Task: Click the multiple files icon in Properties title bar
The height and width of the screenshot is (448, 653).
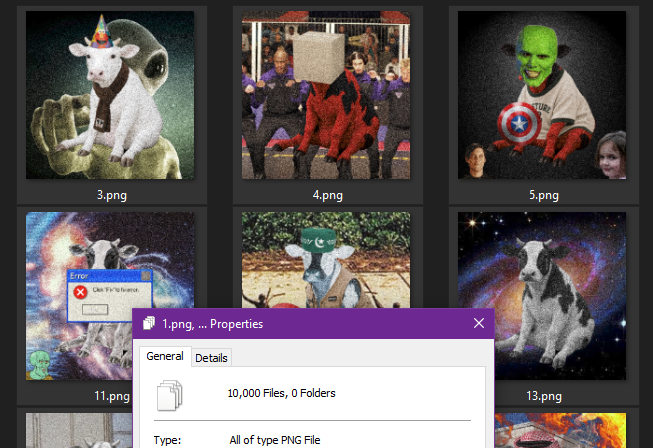Action: pyautogui.click(x=149, y=323)
